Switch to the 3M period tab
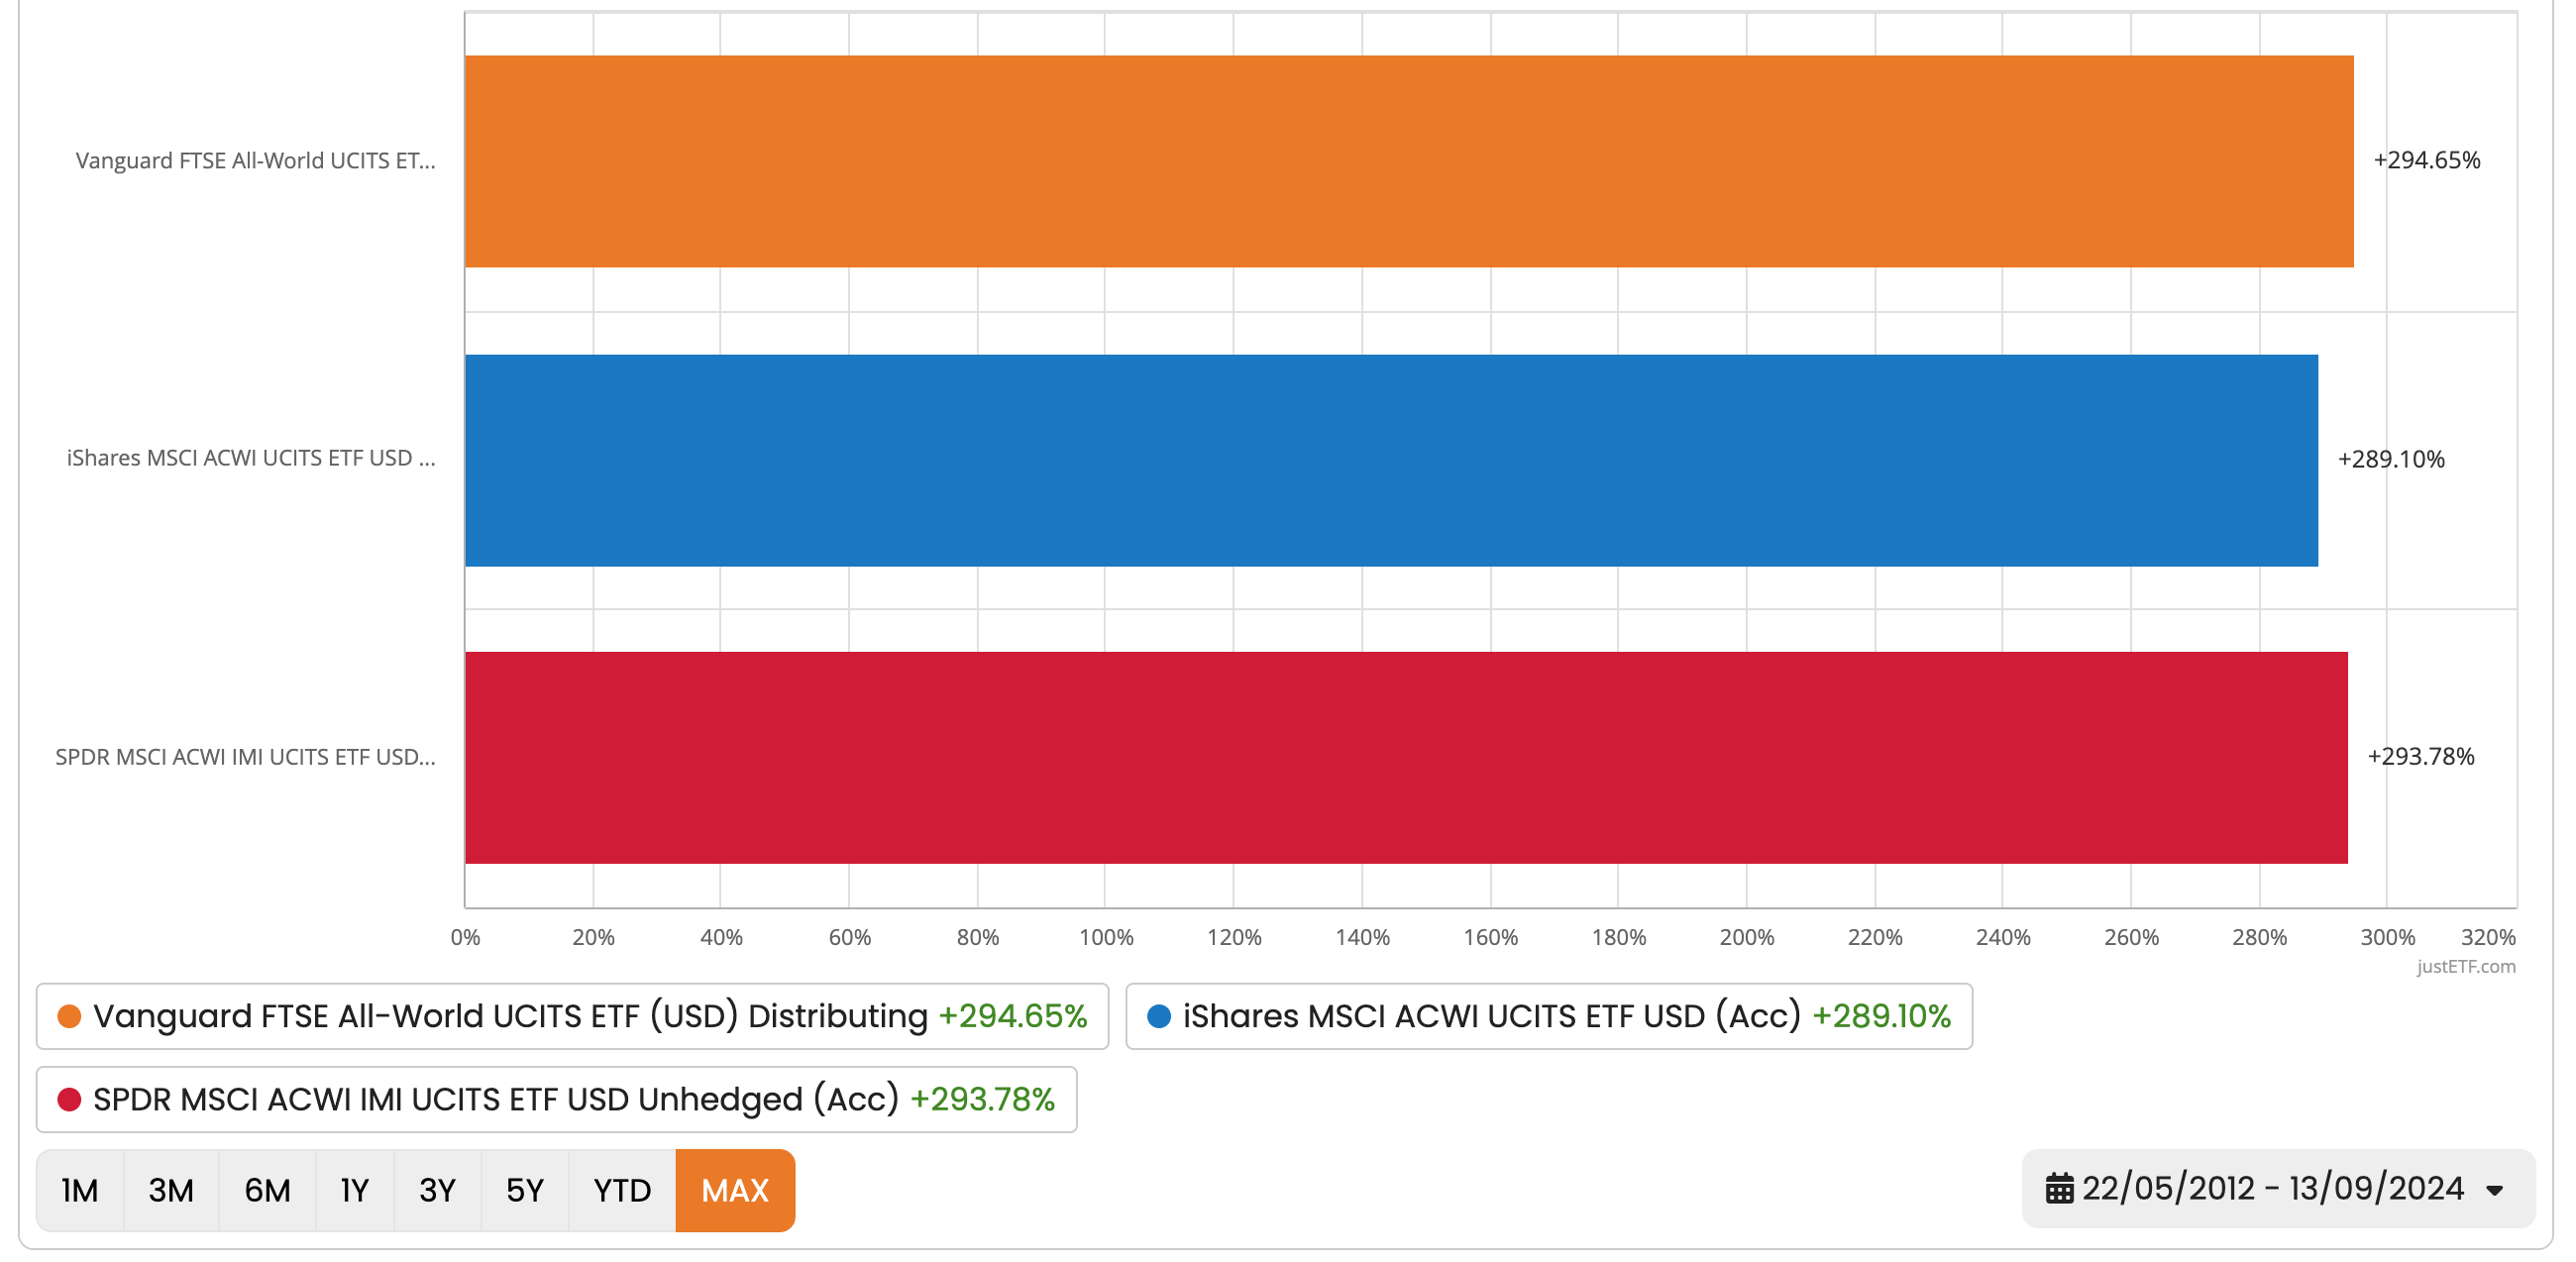The image size is (2576, 1262). click(171, 1190)
